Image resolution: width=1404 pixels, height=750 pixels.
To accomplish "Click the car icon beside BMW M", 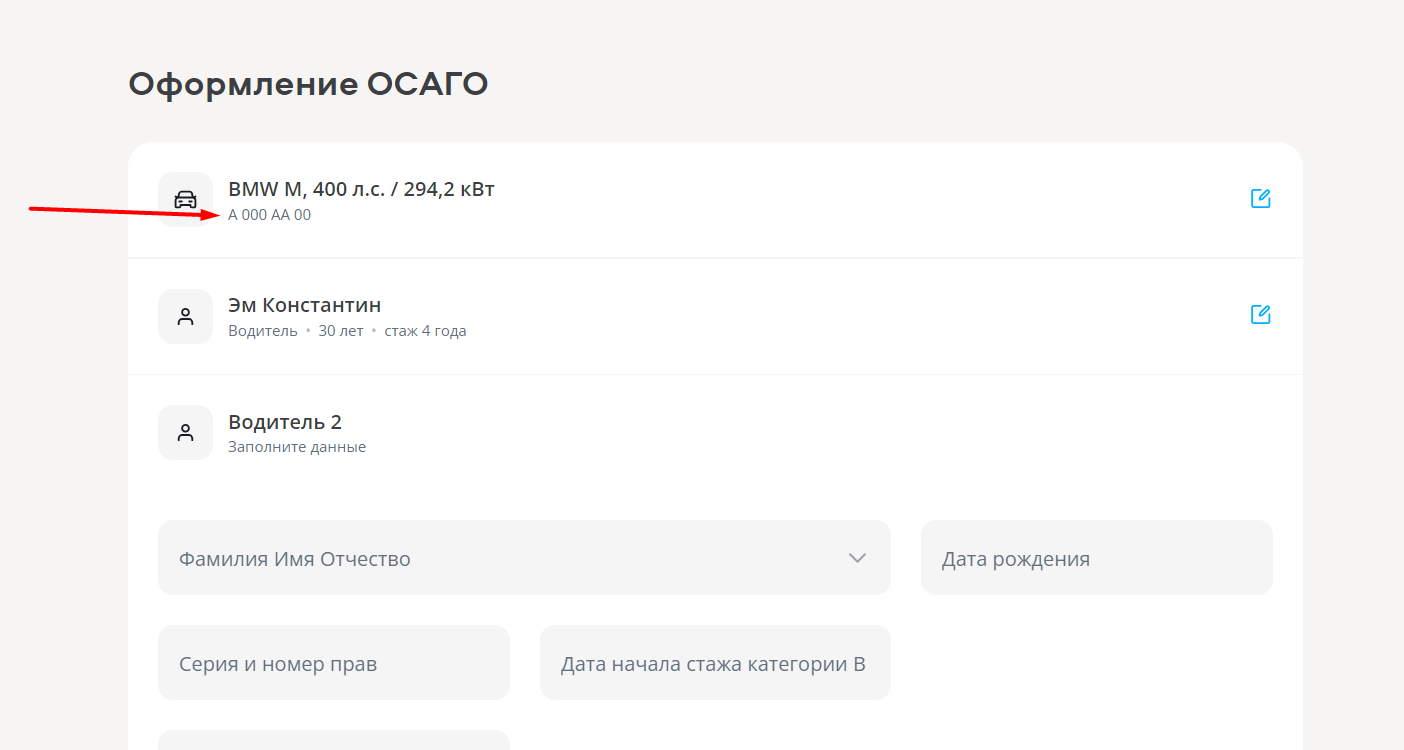I will [185, 199].
